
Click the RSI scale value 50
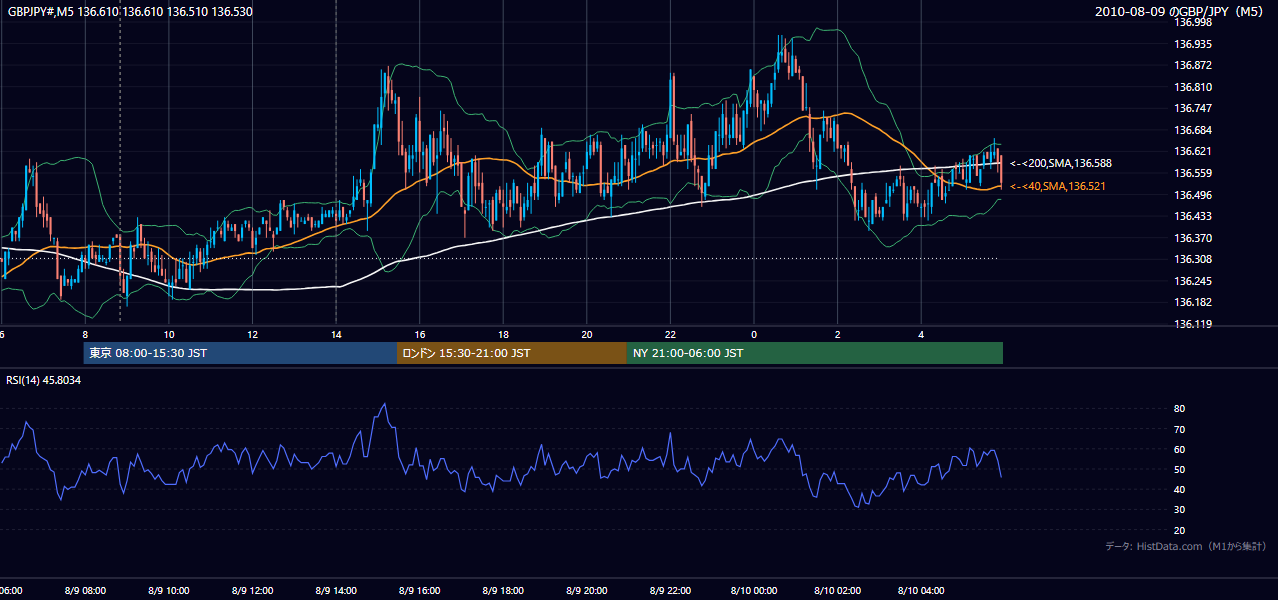coord(1180,469)
